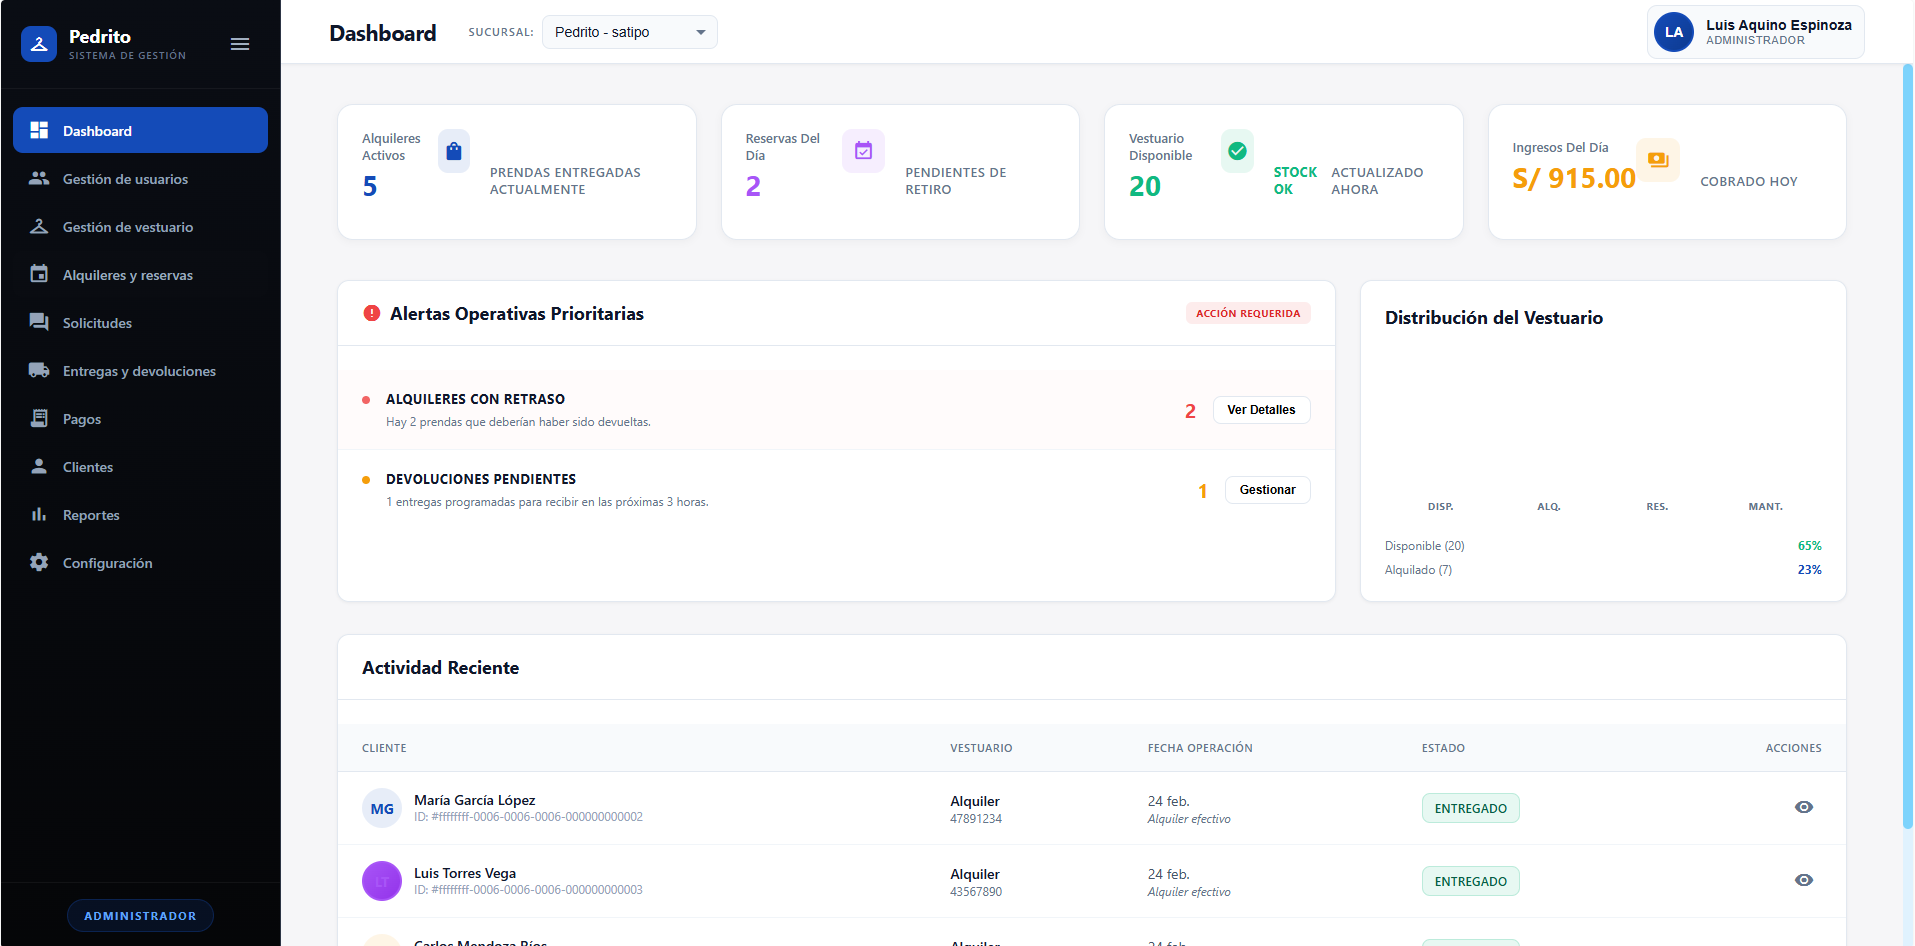Image resolution: width=1915 pixels, height=946 pixels.
Task: Select Entregas y devoluciones
Action: pyautogui.click(x=139, y=371)
